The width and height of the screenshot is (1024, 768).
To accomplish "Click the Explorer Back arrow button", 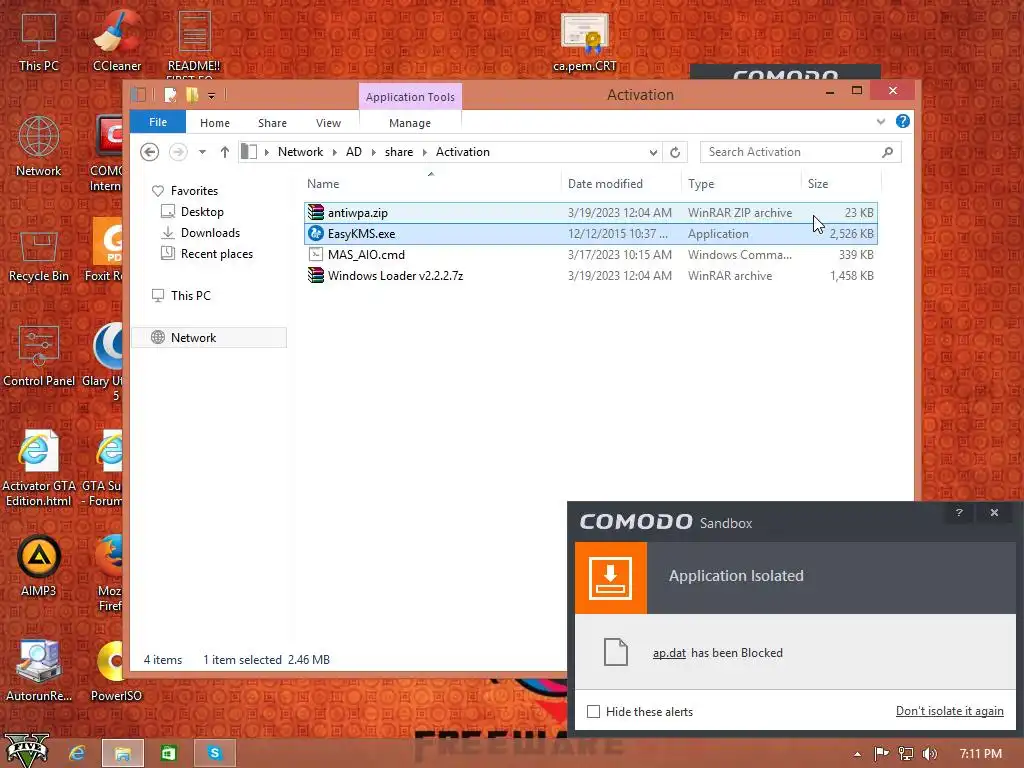I will [x=150, y=152].
